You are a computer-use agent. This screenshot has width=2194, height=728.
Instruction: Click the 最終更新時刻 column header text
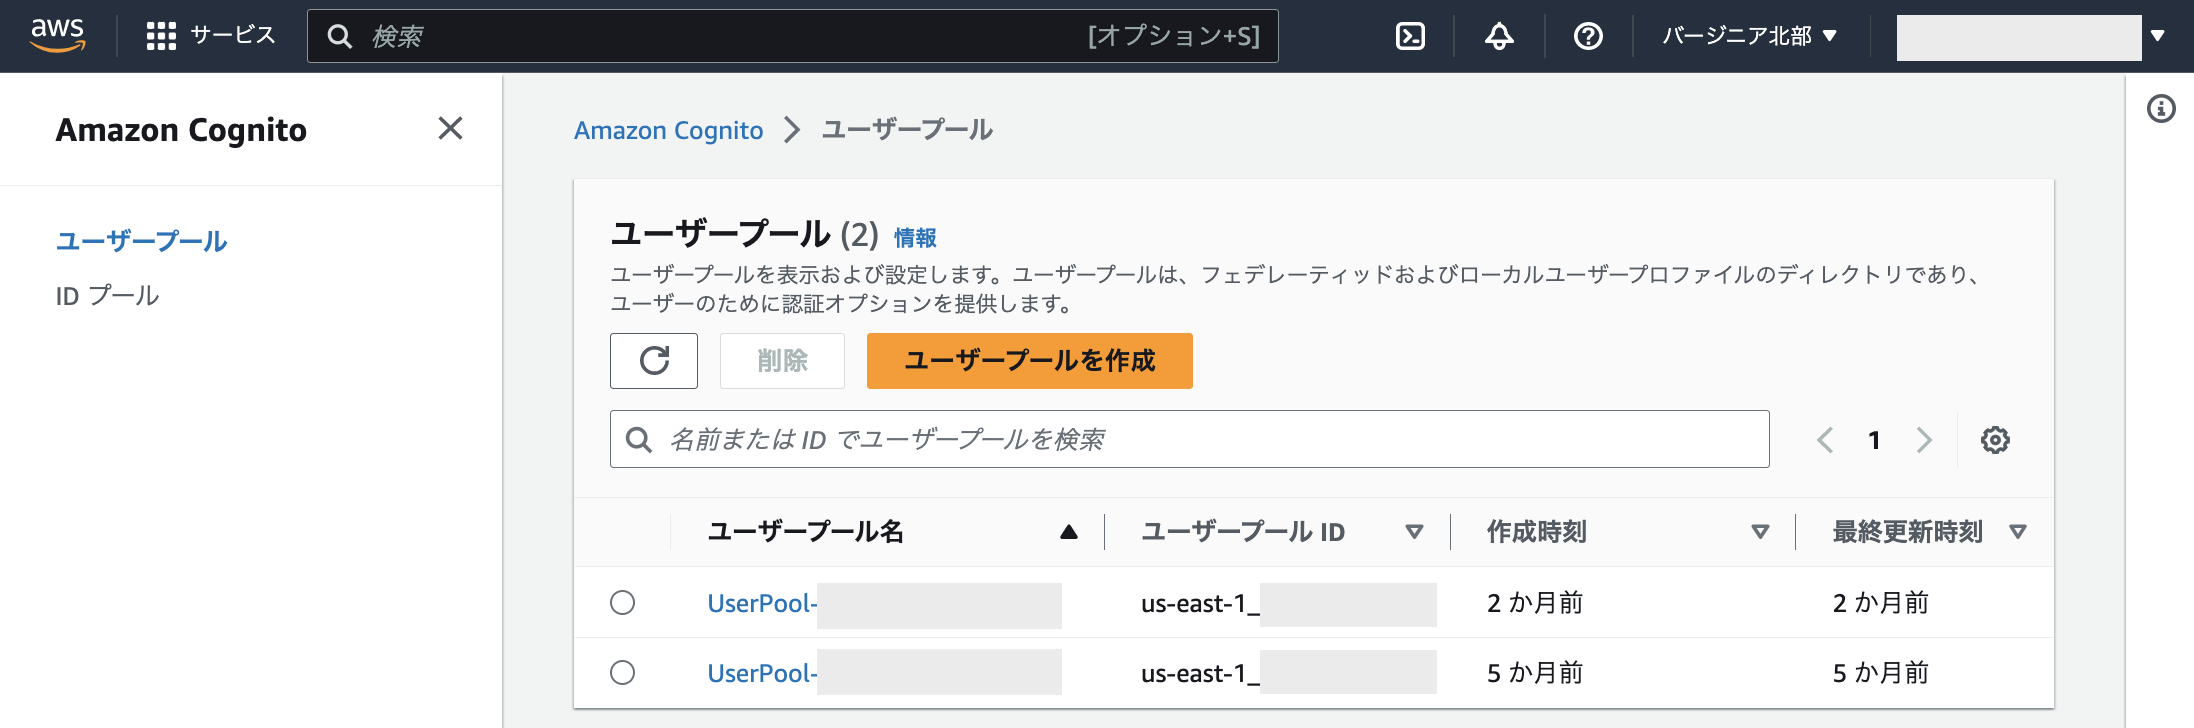click(x=1907, y=532)
